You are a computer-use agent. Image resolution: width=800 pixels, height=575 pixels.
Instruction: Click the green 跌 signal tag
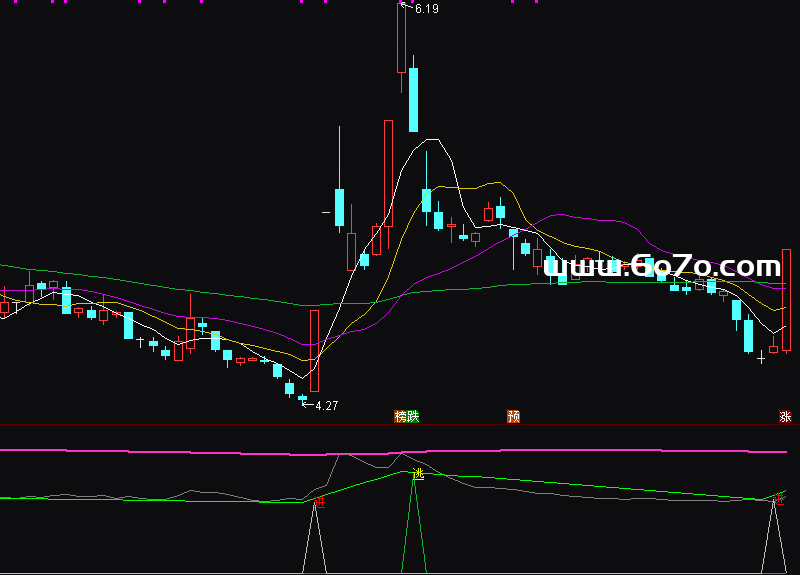tap(413, 416)
